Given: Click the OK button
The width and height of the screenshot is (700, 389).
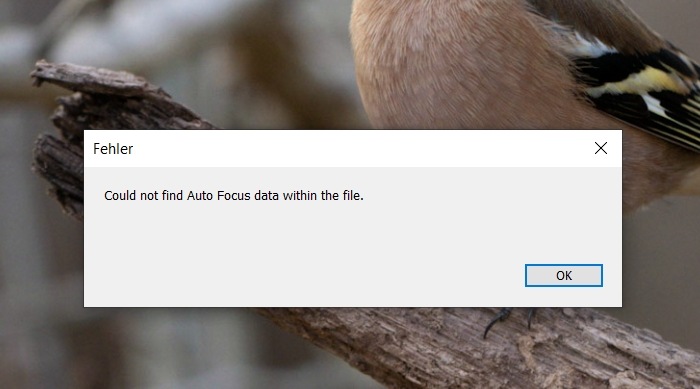Looking at the screenshot, I should click(x=563, y=276).
